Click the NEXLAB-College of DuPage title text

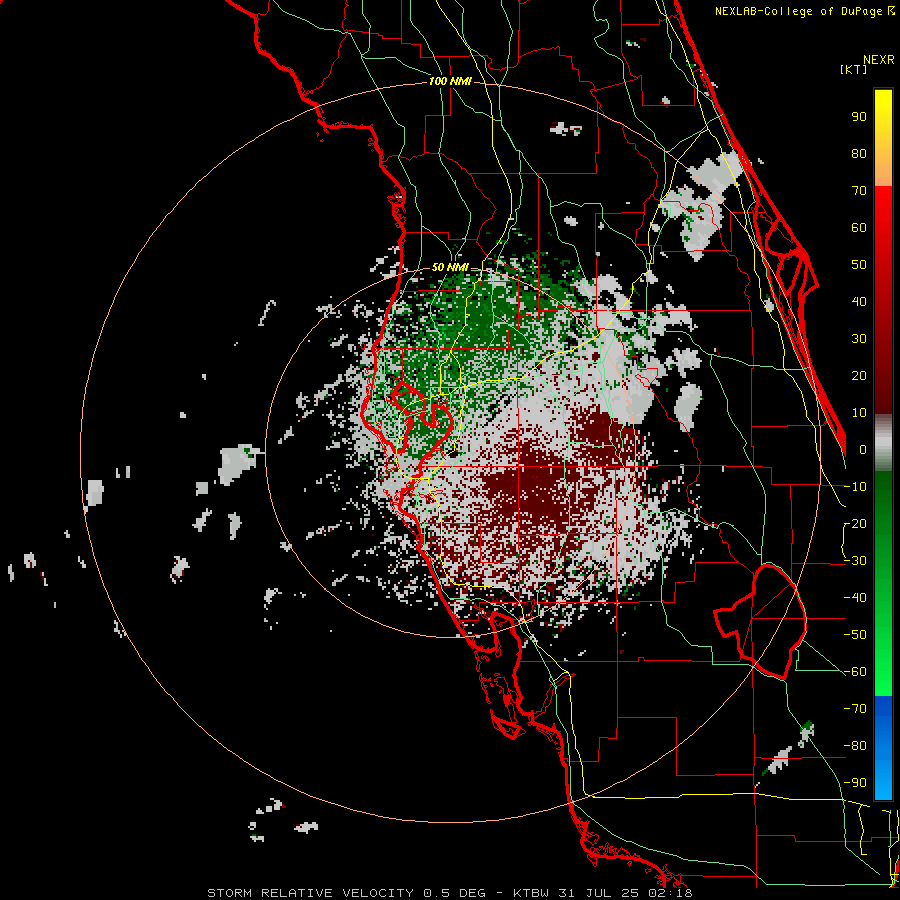[799, 11]
